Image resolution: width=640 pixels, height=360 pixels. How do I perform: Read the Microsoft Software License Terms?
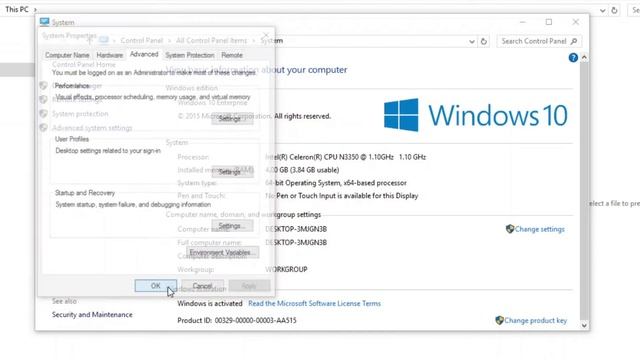coord(314,303)
